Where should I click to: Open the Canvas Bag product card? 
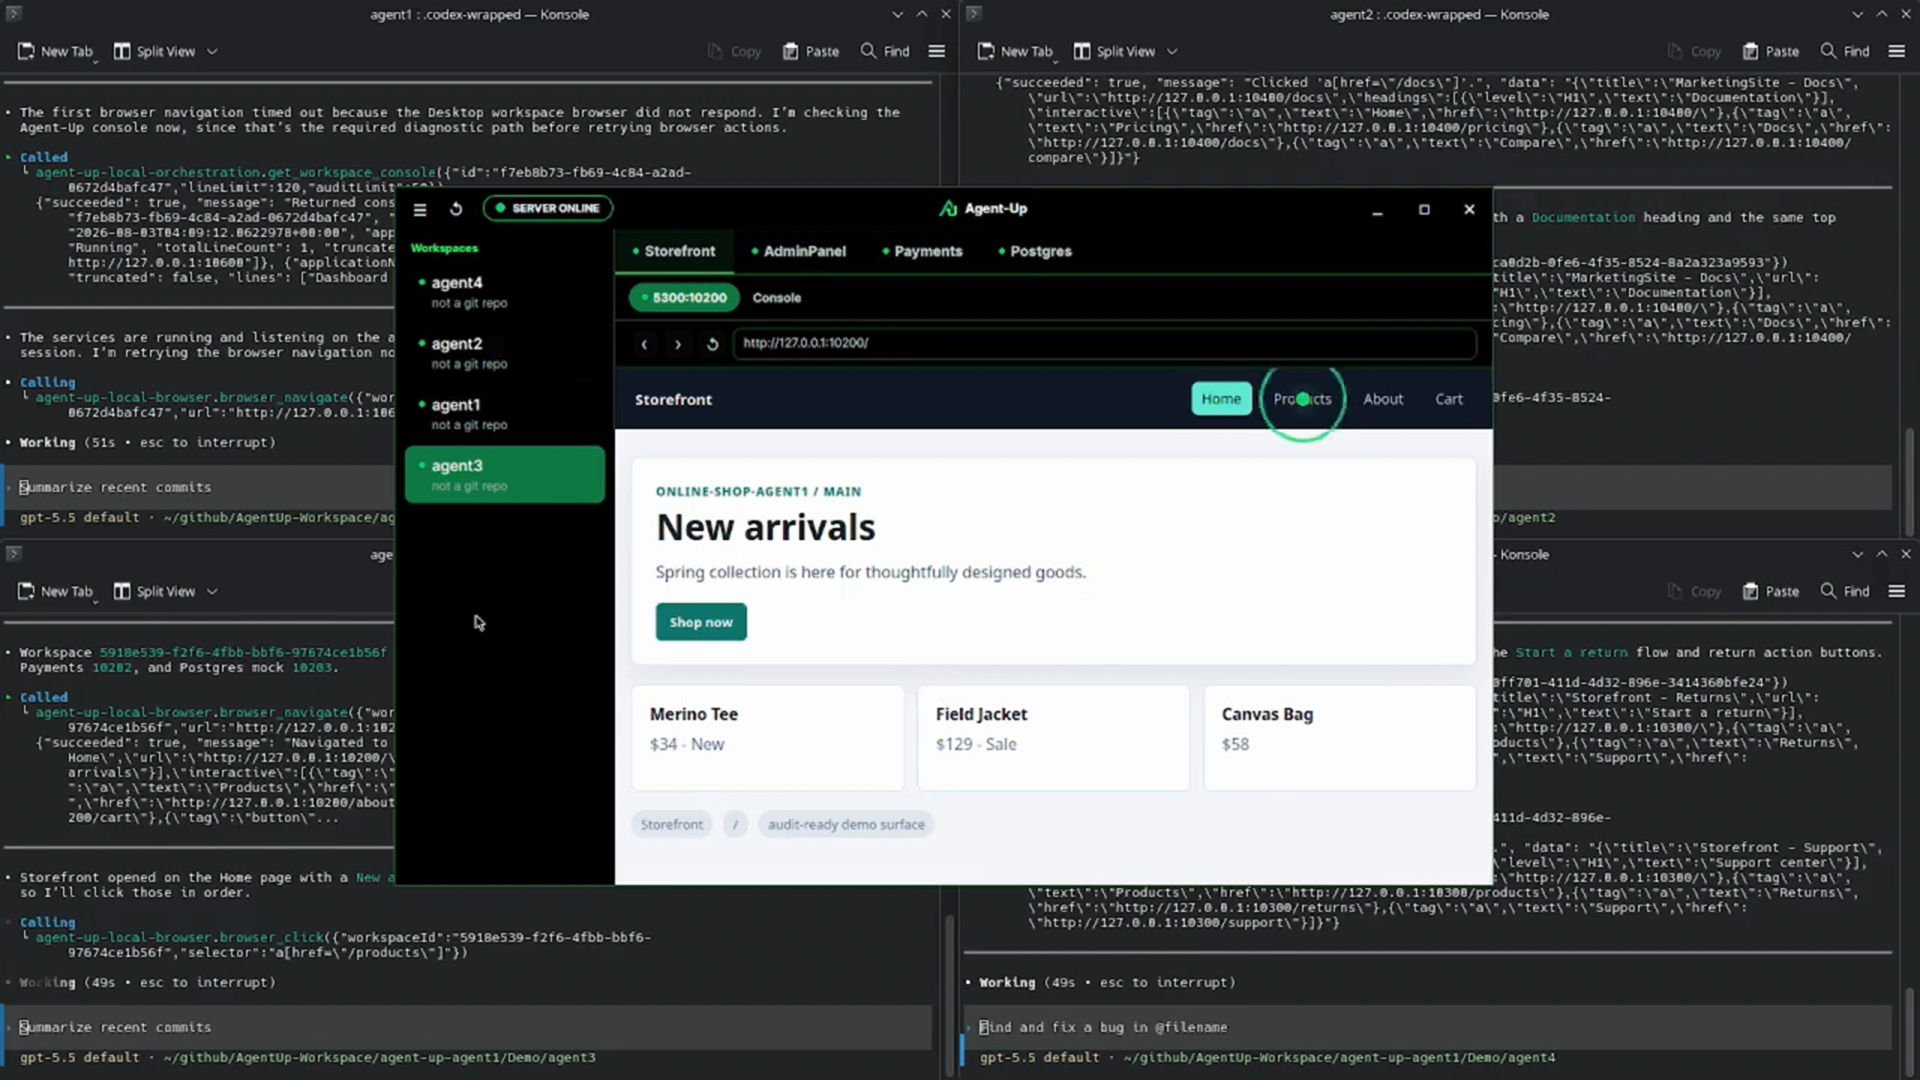[1339, 738]
